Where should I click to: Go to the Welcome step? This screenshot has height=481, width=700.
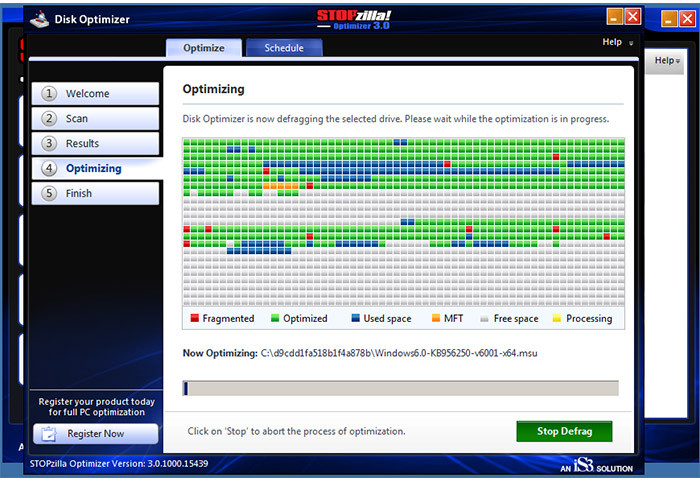[x=95, y=93]
